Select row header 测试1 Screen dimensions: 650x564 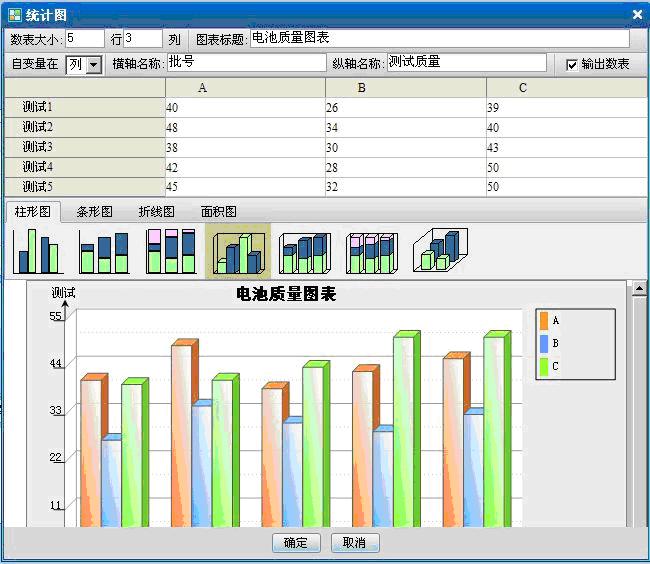point(85,107)
